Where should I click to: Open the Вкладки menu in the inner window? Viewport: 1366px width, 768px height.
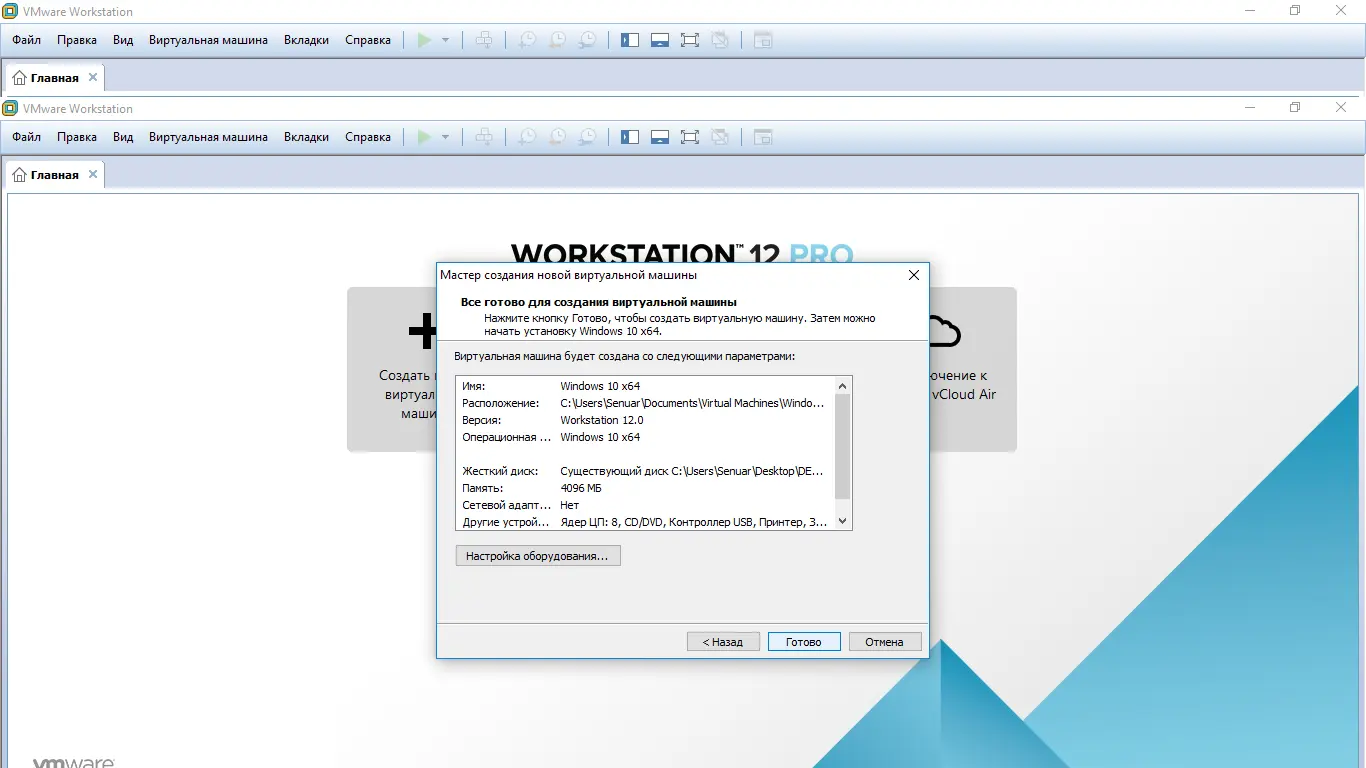tap(306, 137)
